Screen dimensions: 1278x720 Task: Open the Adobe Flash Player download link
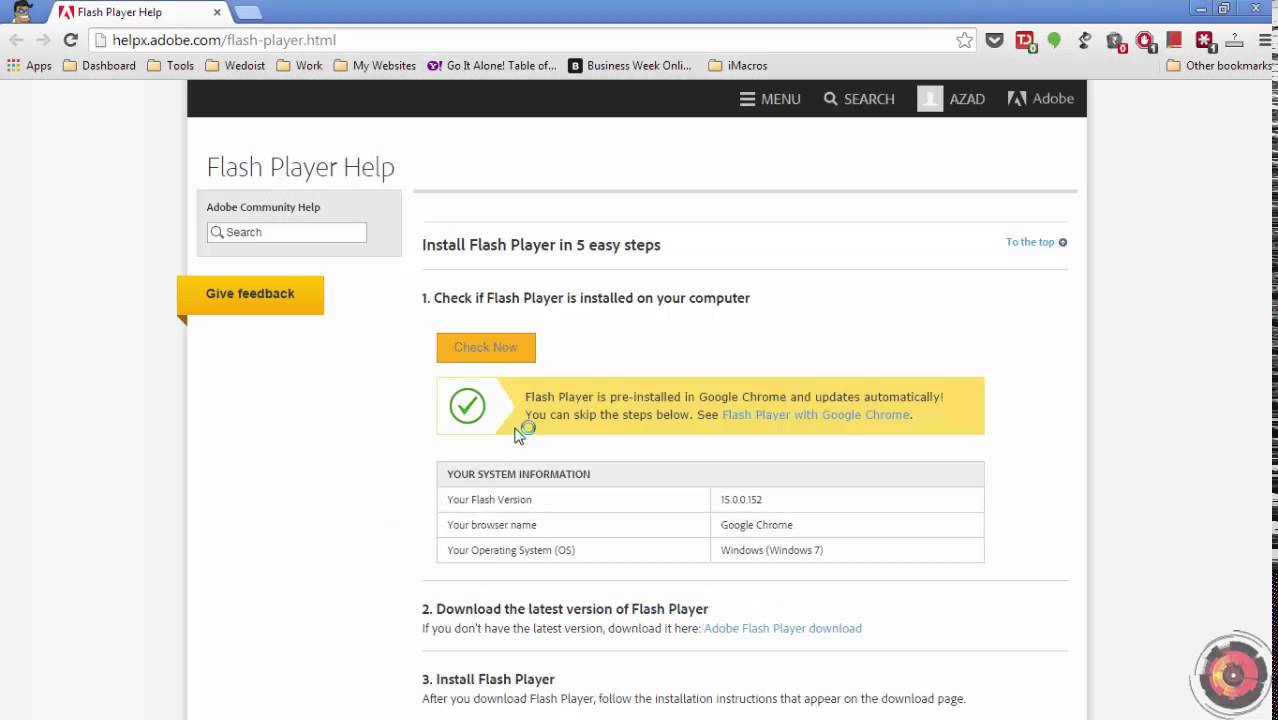(783, 629)
